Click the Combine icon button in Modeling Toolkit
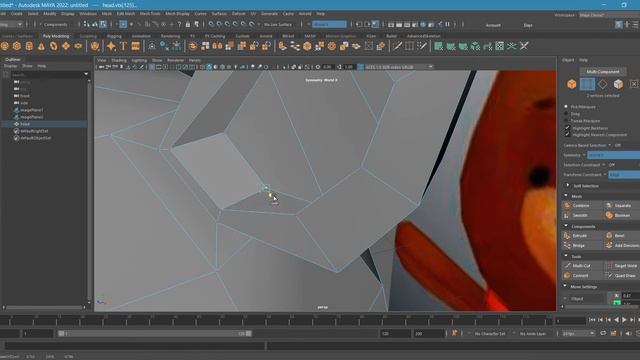The image size is (640, 360). pyautogui.click(x=567, y=205)
